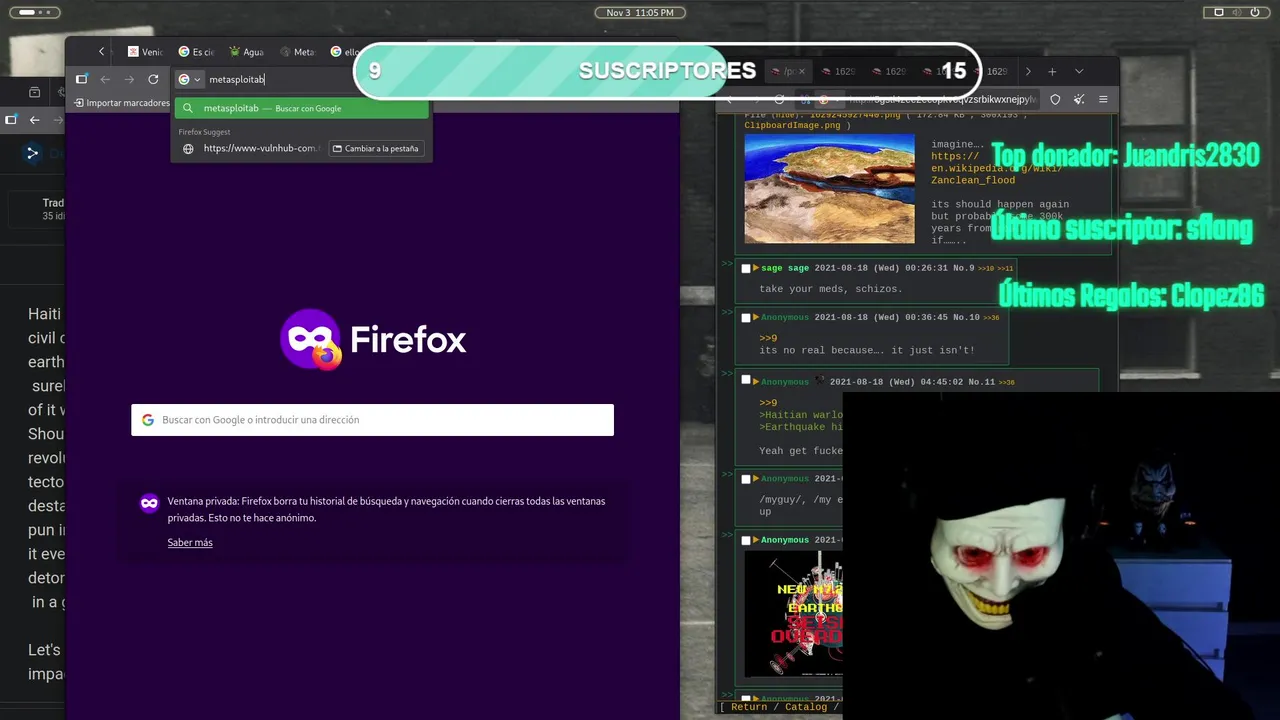Screen dimensions: 1280x720
Task: Expand the post menu arrow on post No.11
Action: (x=756, y=381)
